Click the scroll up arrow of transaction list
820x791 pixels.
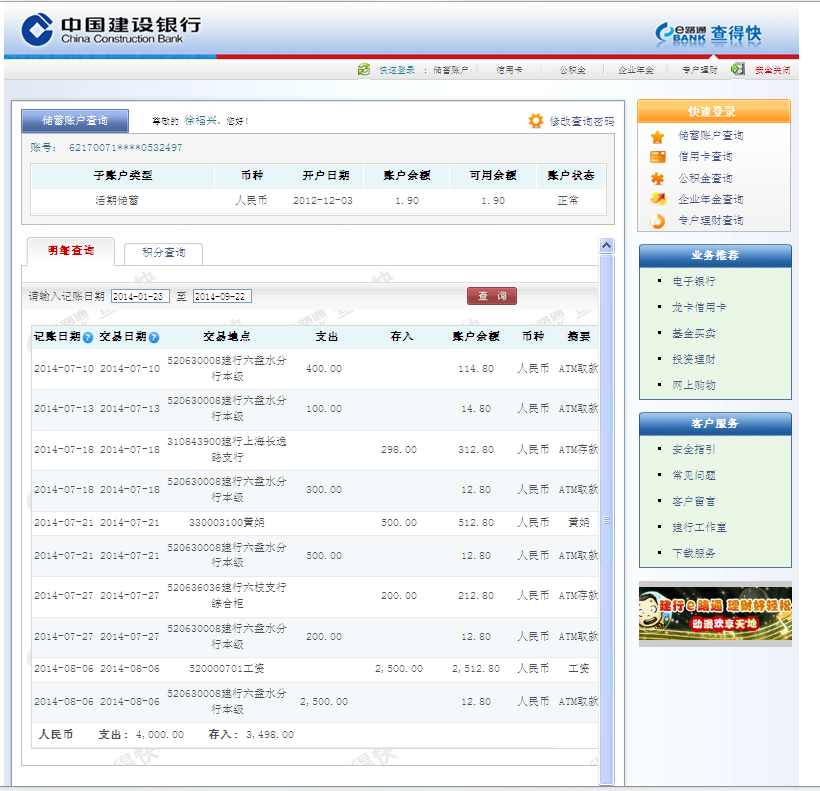pos(606,246)
